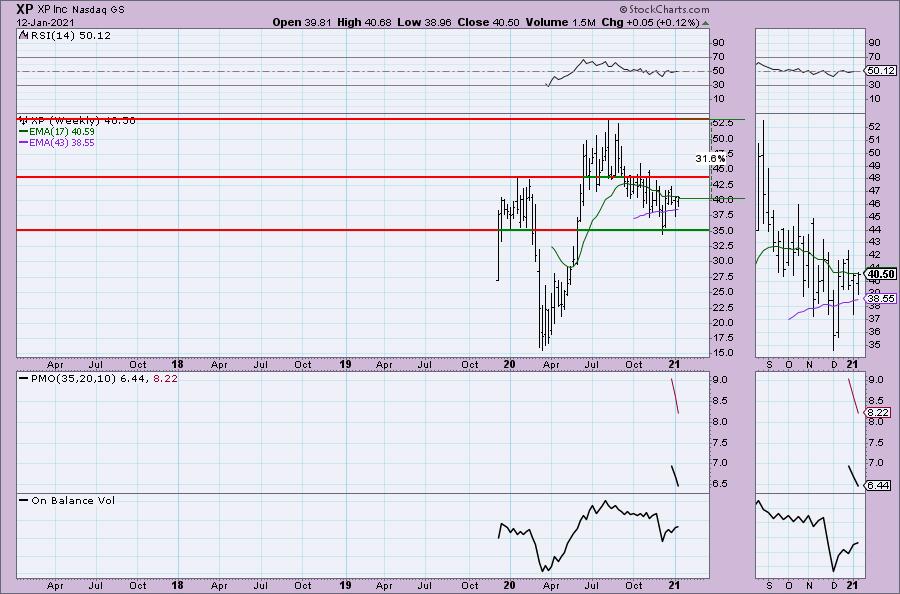Click the Volume 1.5M value
This screenshot has width=900, height=594.
(x=560, y=22)
